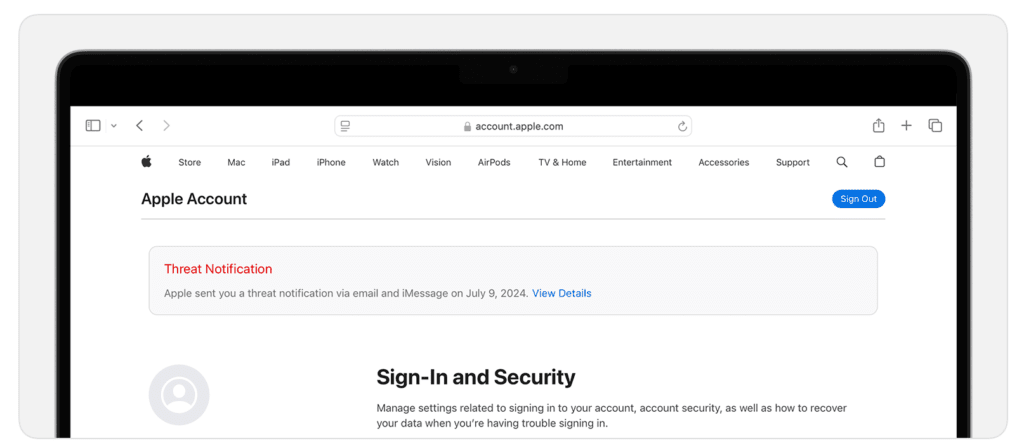This screenshot has height=448, width=1024.
Task: Click the Sign-In and Security heading
Action: 476,377
